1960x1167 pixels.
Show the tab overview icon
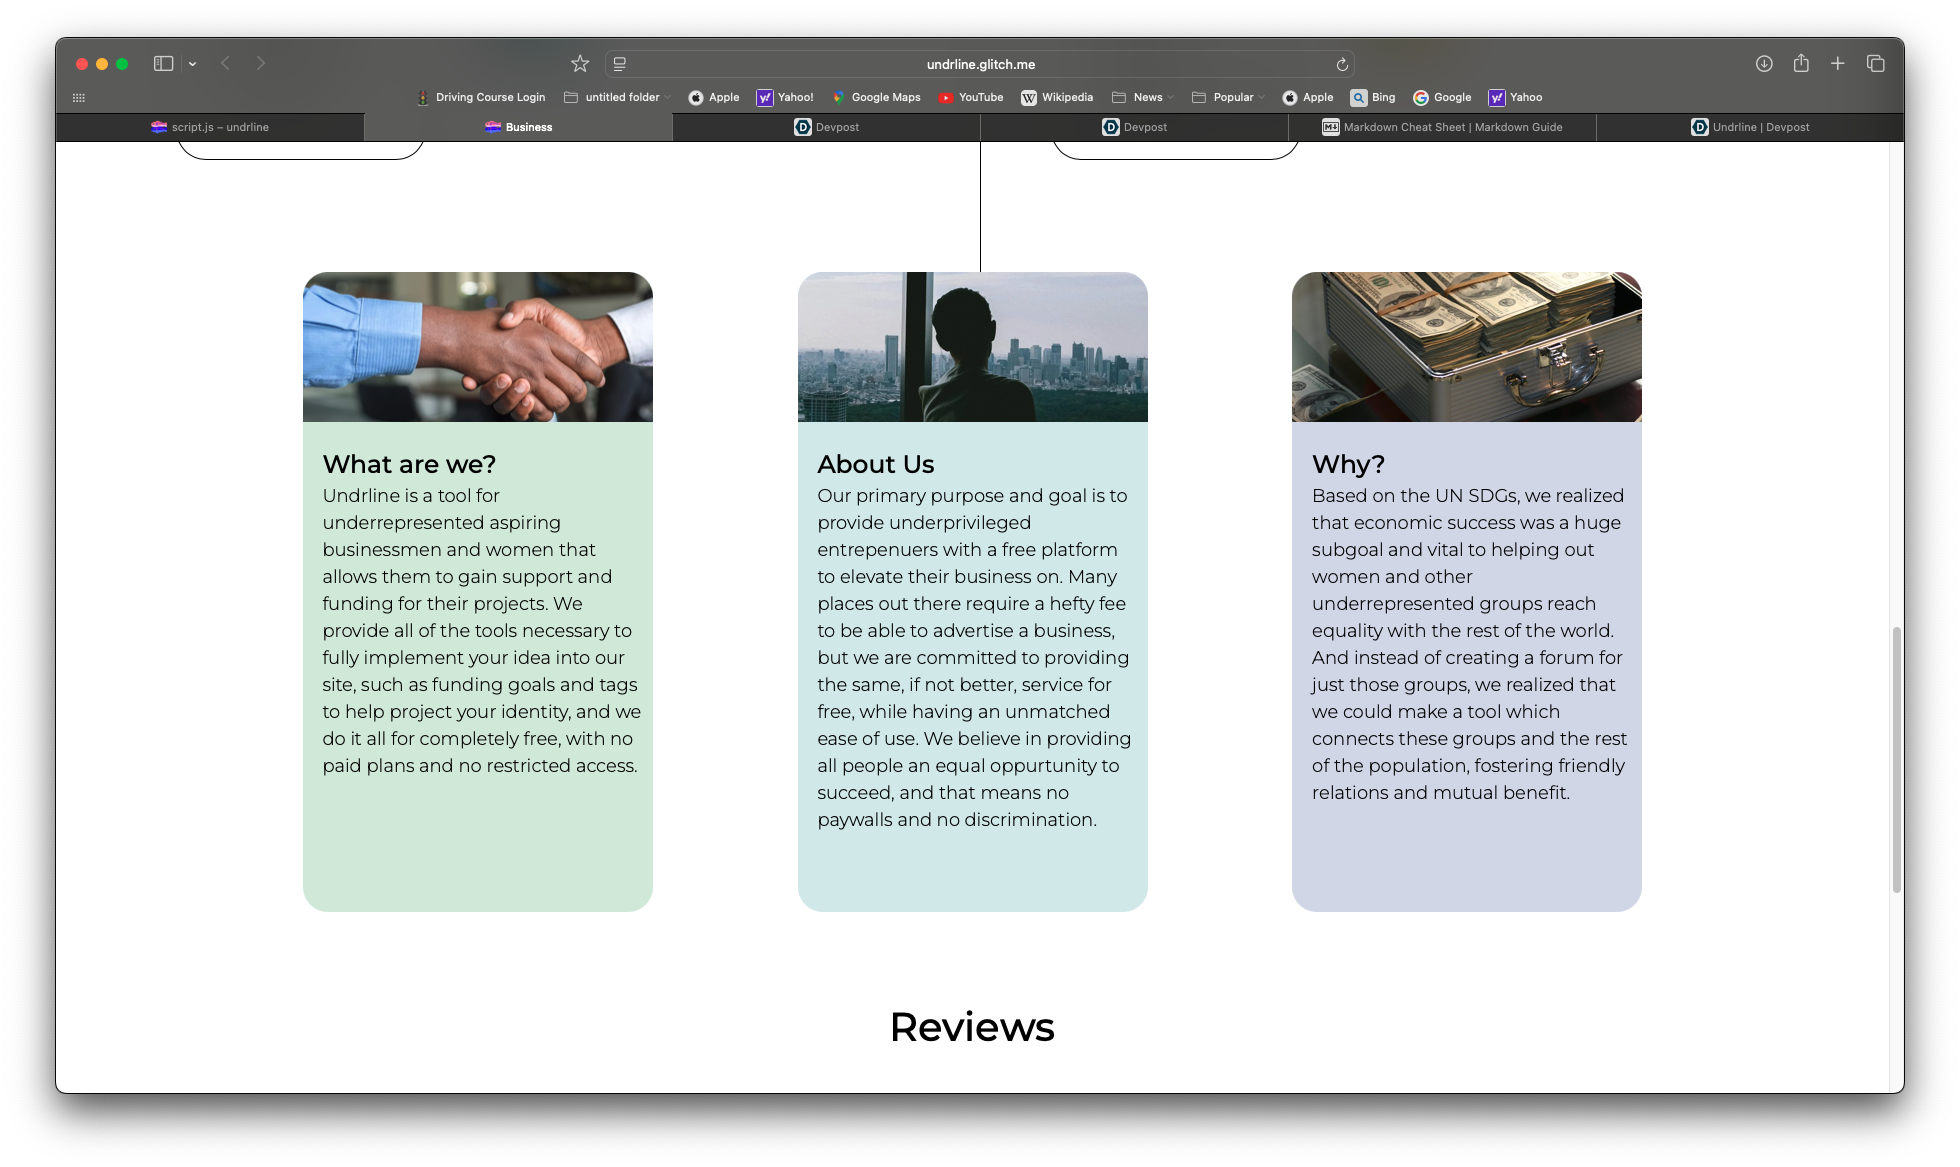(x=1875, y=64)
